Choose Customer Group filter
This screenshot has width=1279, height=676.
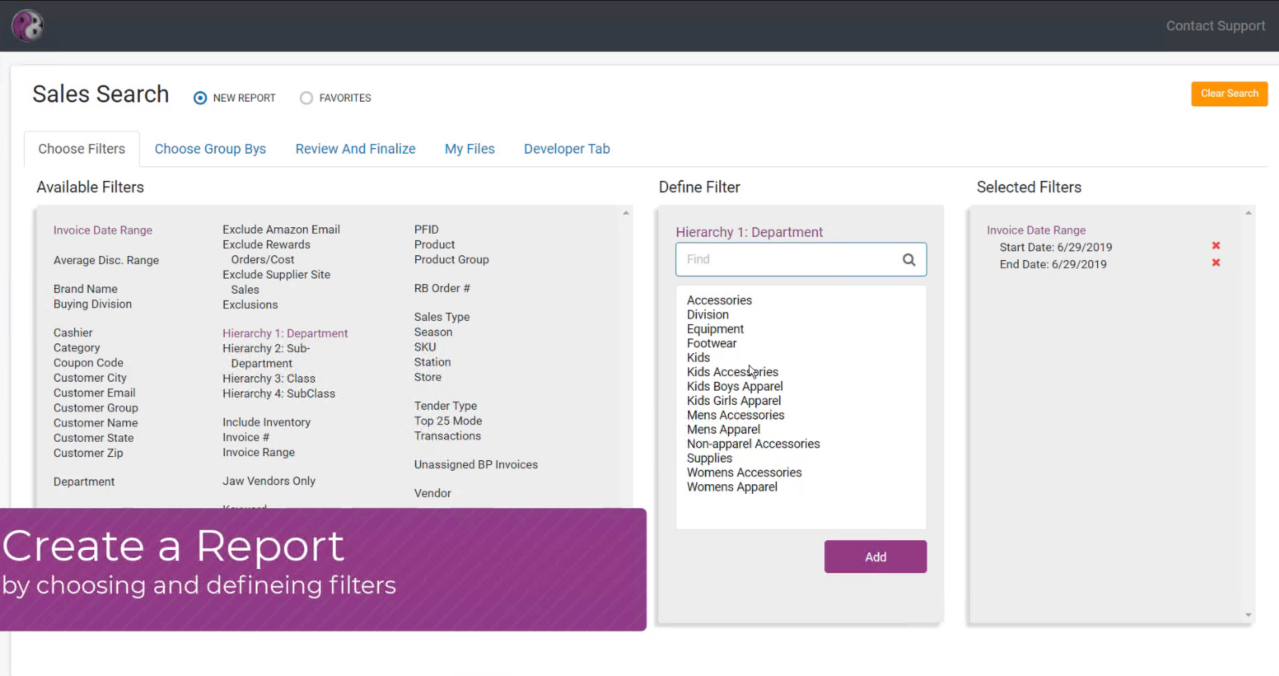click(96, 408)
